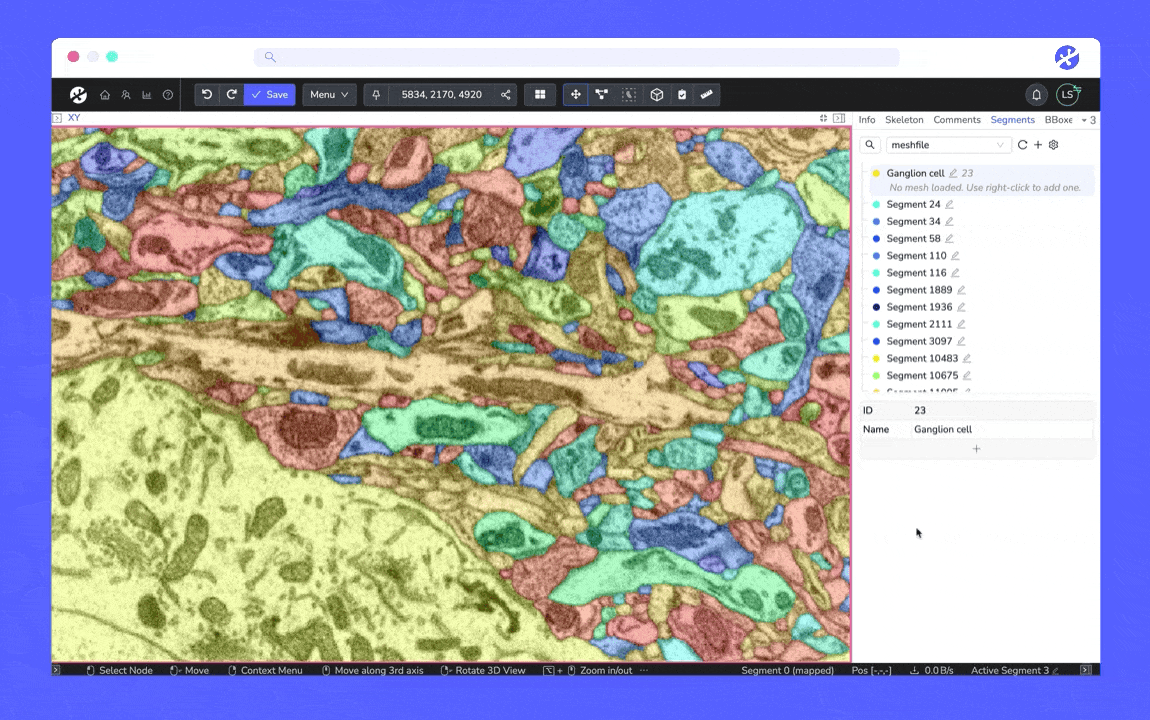The height and width of the screenshot is (720, 1150).
Task: Open the notifications bell
Action: (x=1036, y=95)
